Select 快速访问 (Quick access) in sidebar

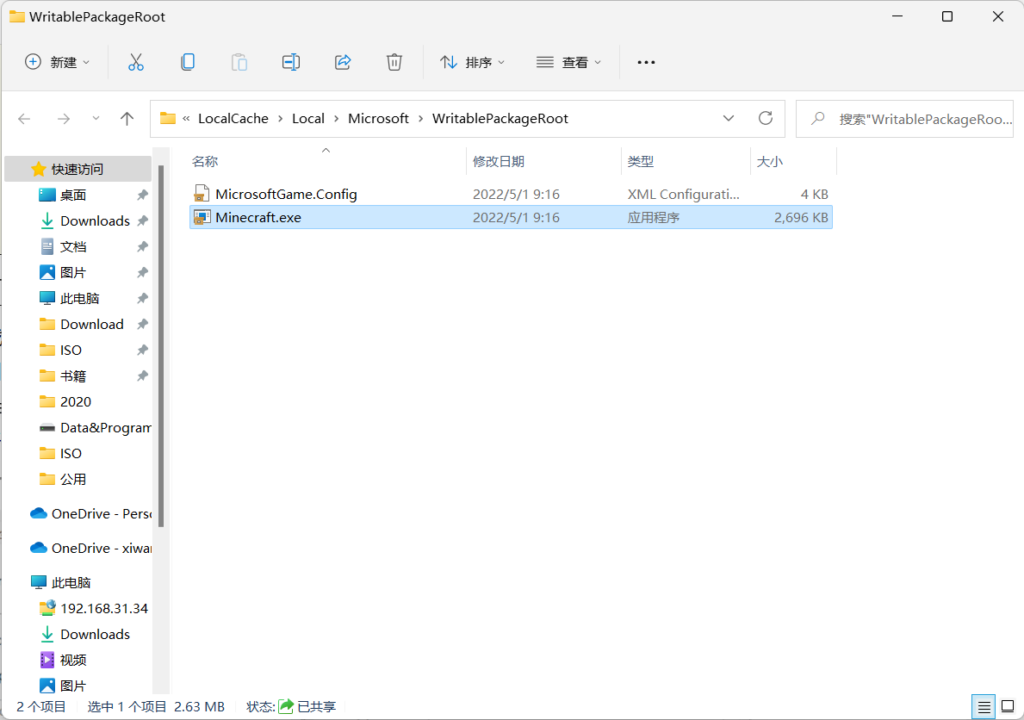77,169
